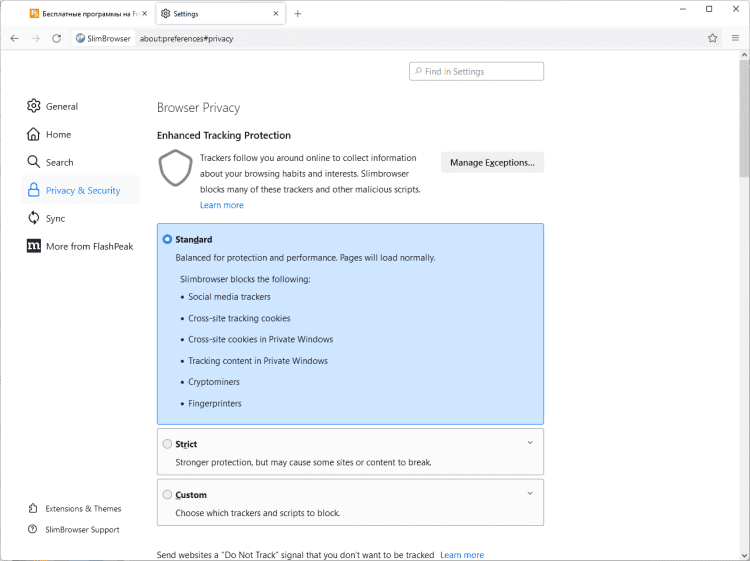Open the hamburger application menu

click(x=735, y=38)
